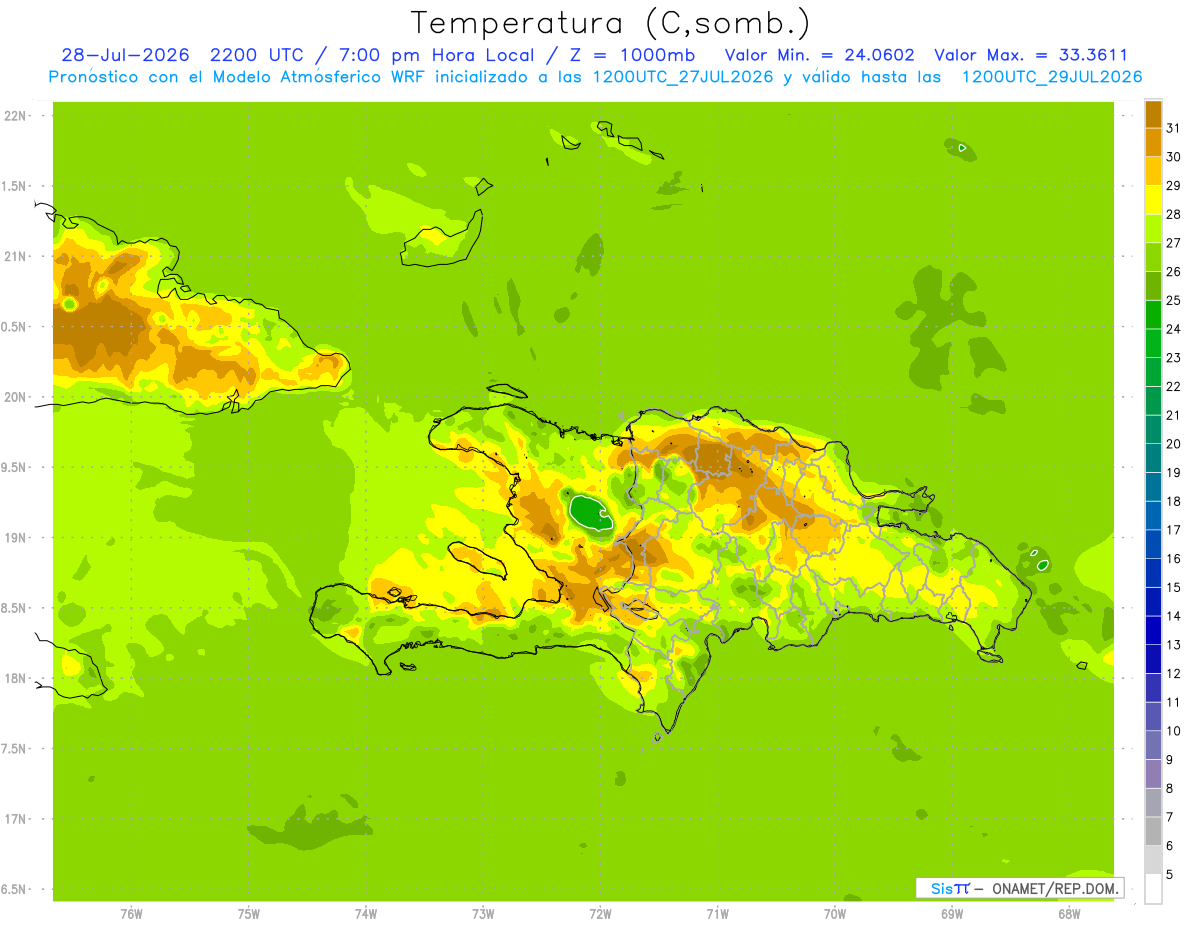
Task: Click legend value 25
Action: tap(1174, 300)
